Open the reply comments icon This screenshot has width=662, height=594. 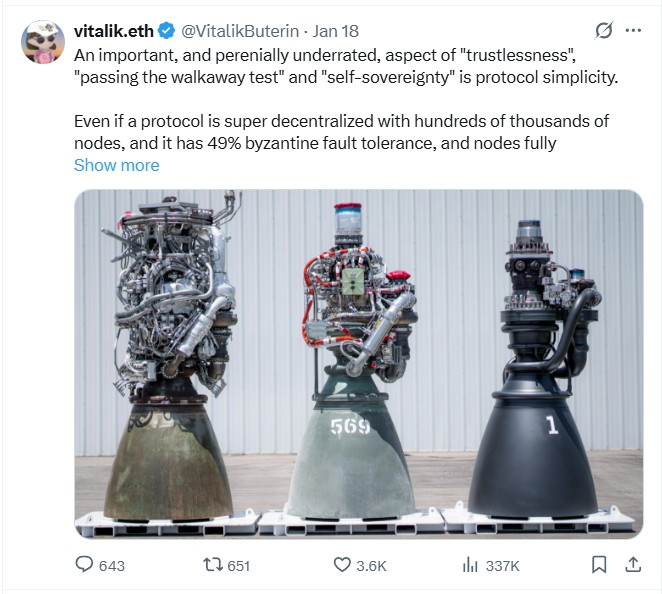(x=84, y=564)
